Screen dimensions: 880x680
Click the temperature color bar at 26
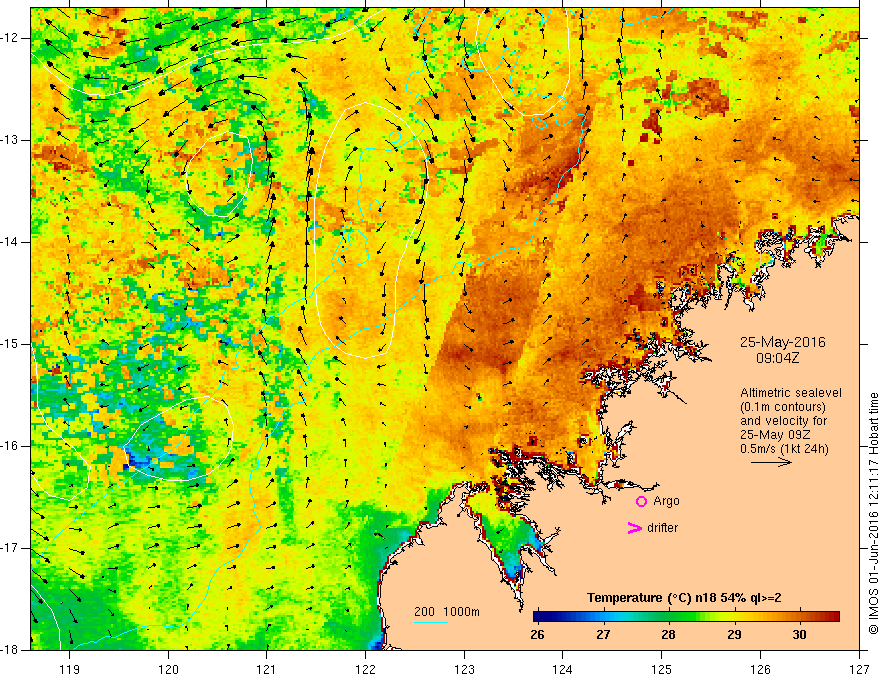pos(538,617)
